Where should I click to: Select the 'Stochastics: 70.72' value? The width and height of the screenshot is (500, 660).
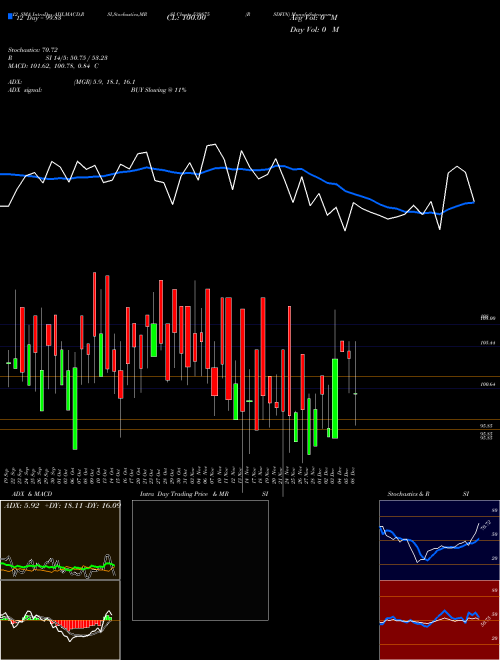[33, 50]
